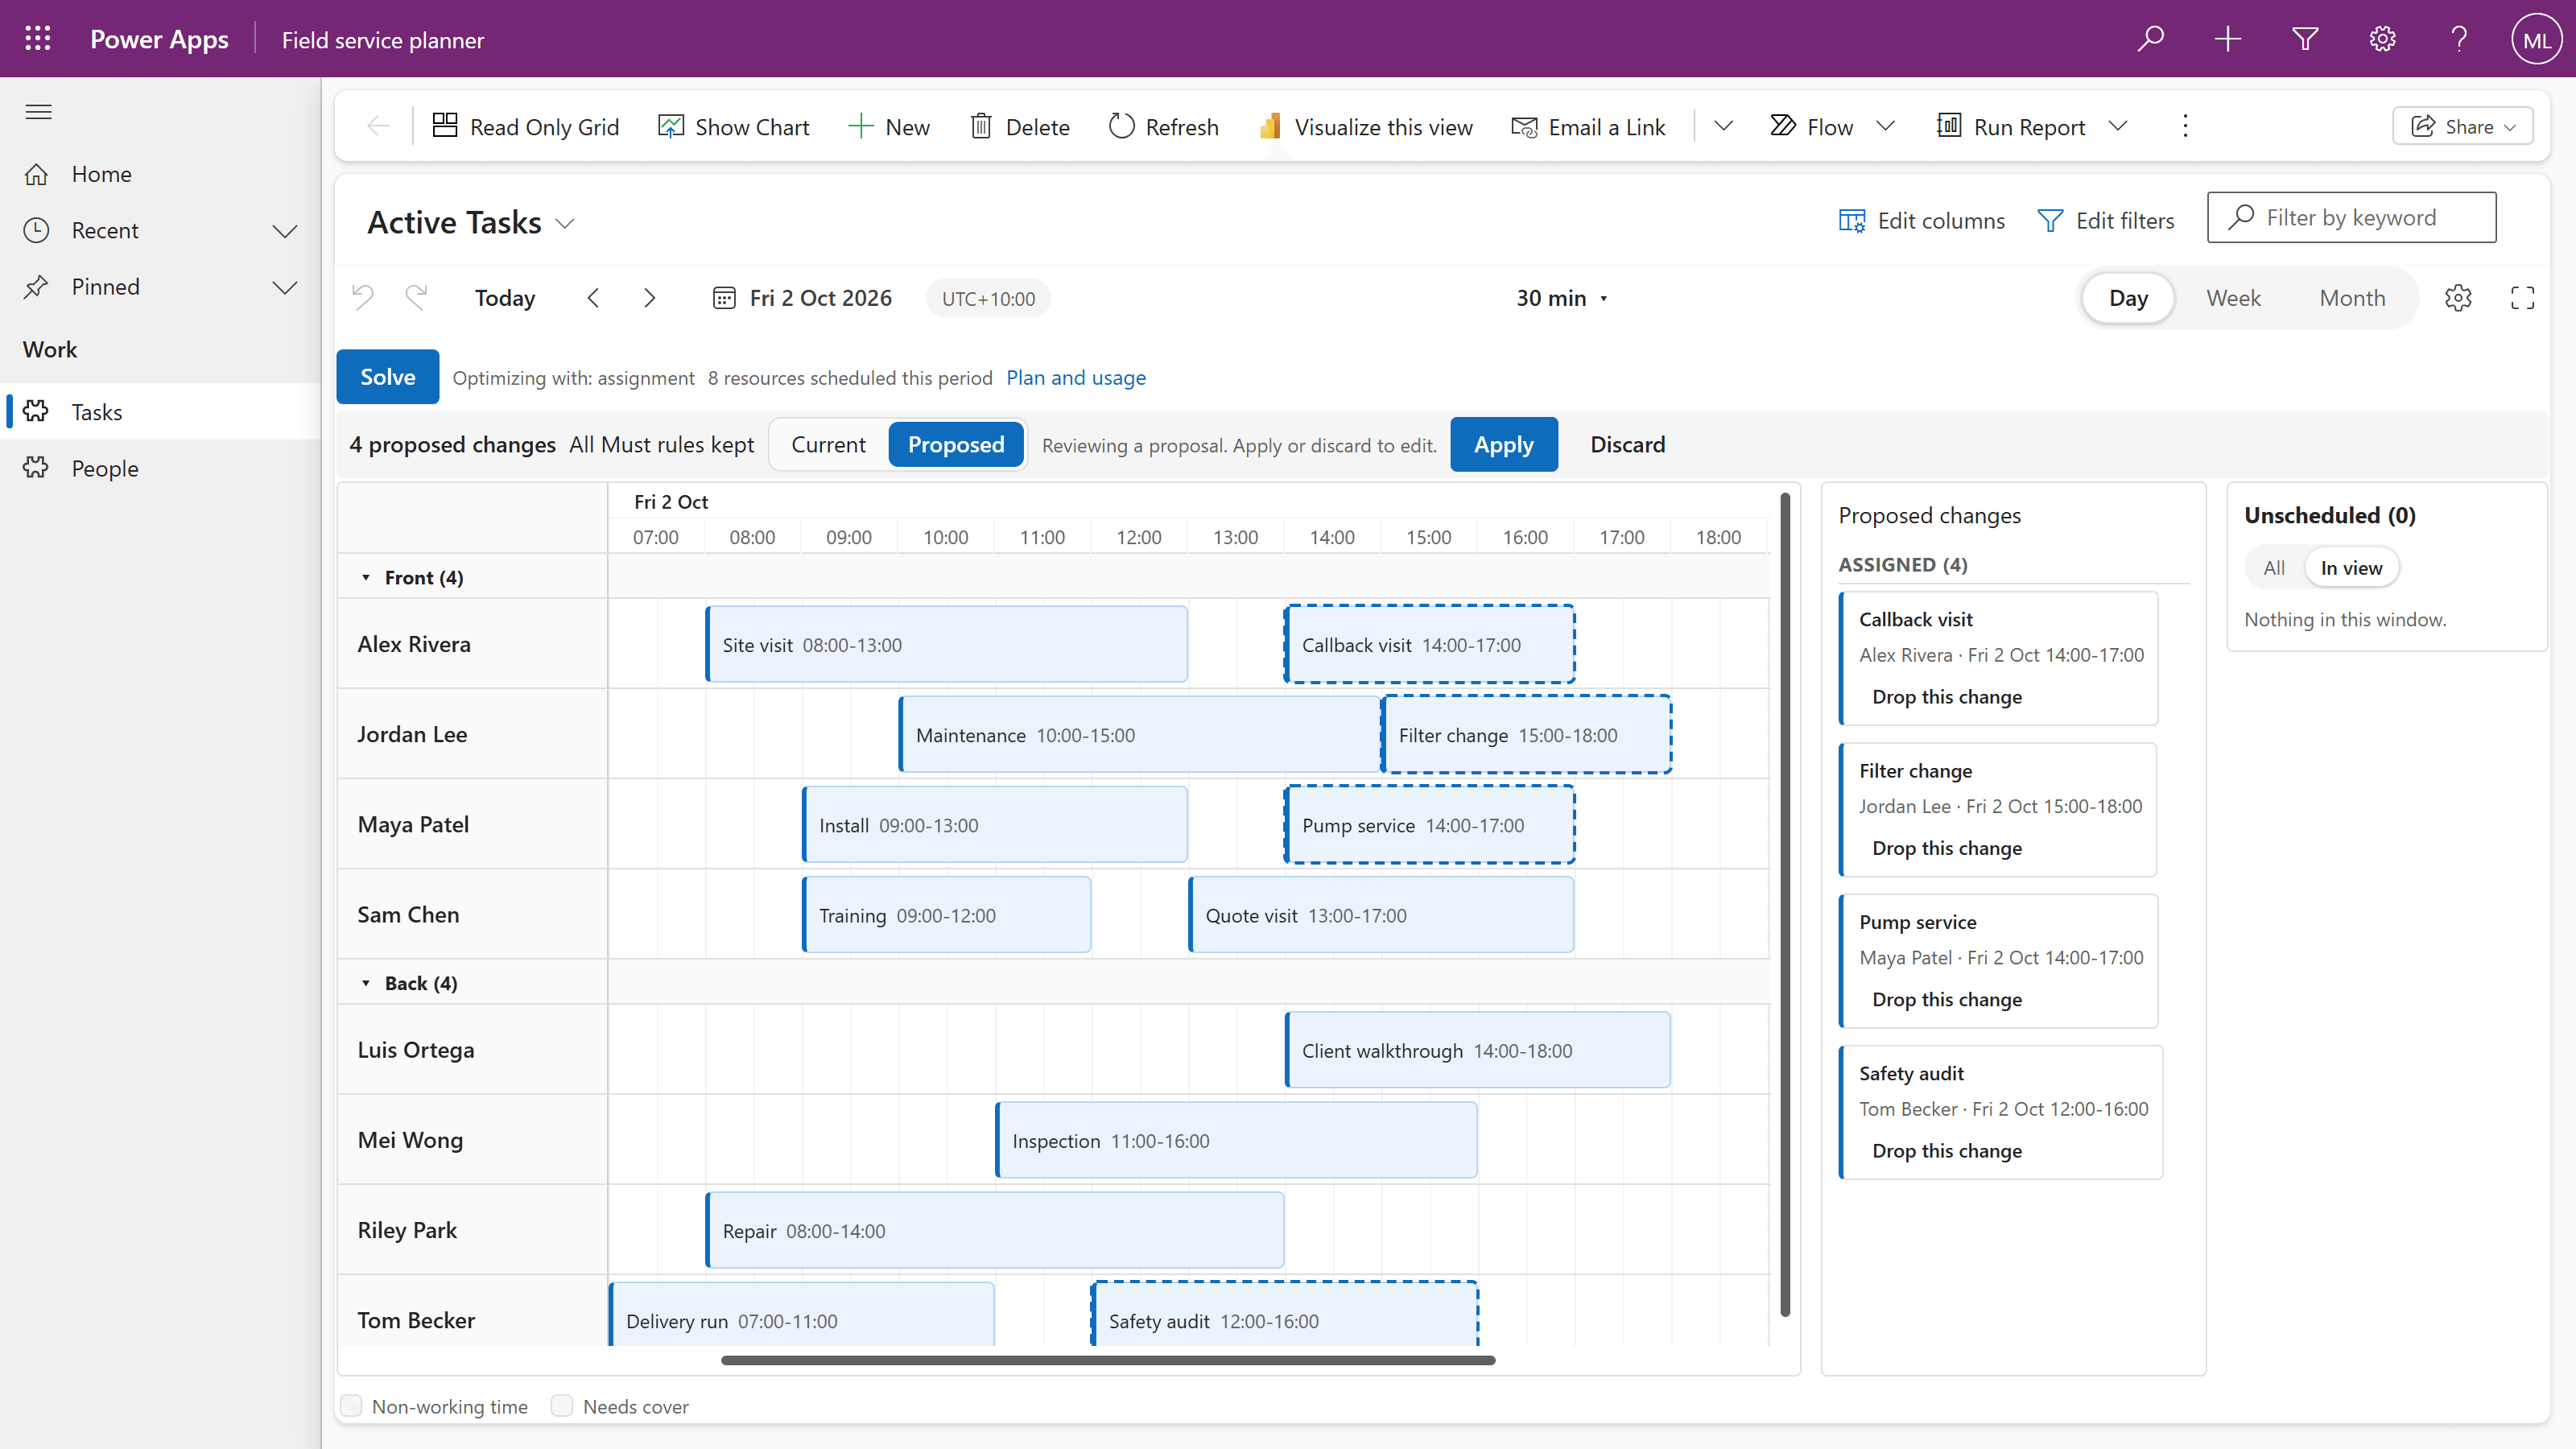Switch to Day view
This screenshot has width=2576, height=1449.
coord(2128,298)
